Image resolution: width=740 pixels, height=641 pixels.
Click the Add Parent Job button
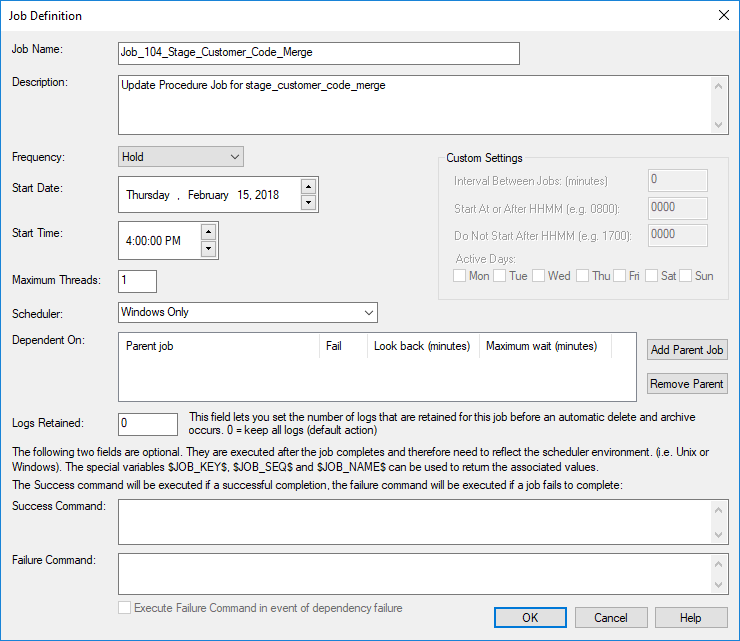[x=687, y=350]
